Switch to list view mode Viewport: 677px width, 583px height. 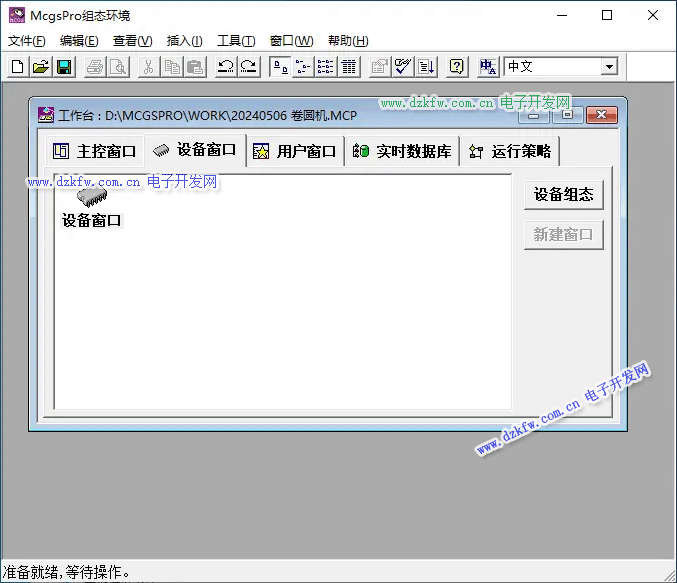pyautogui.click(x=326, y=67)
